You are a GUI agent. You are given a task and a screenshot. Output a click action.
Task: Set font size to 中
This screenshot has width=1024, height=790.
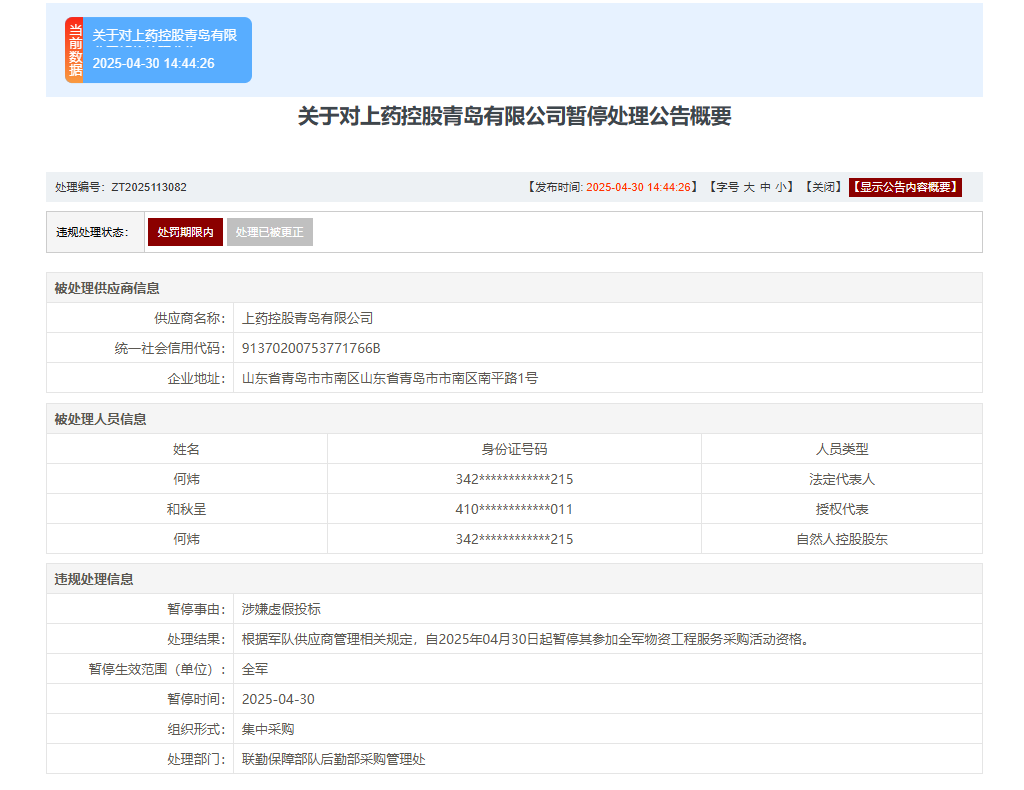765,187
